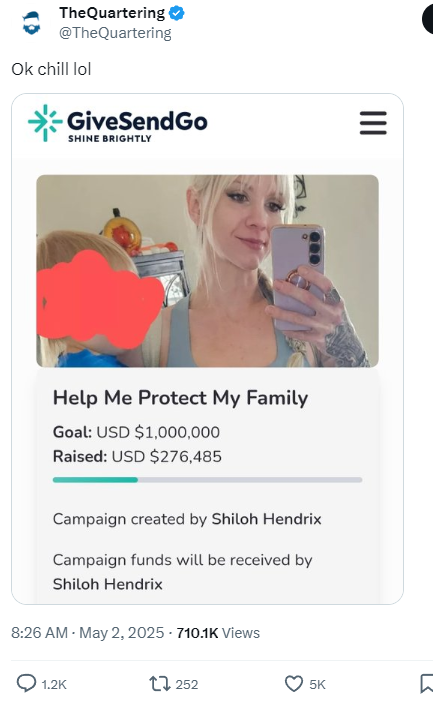Click the 252 reposts count
Image resolution: width=433 pixels, height=704 pixels.
point(186,684)
